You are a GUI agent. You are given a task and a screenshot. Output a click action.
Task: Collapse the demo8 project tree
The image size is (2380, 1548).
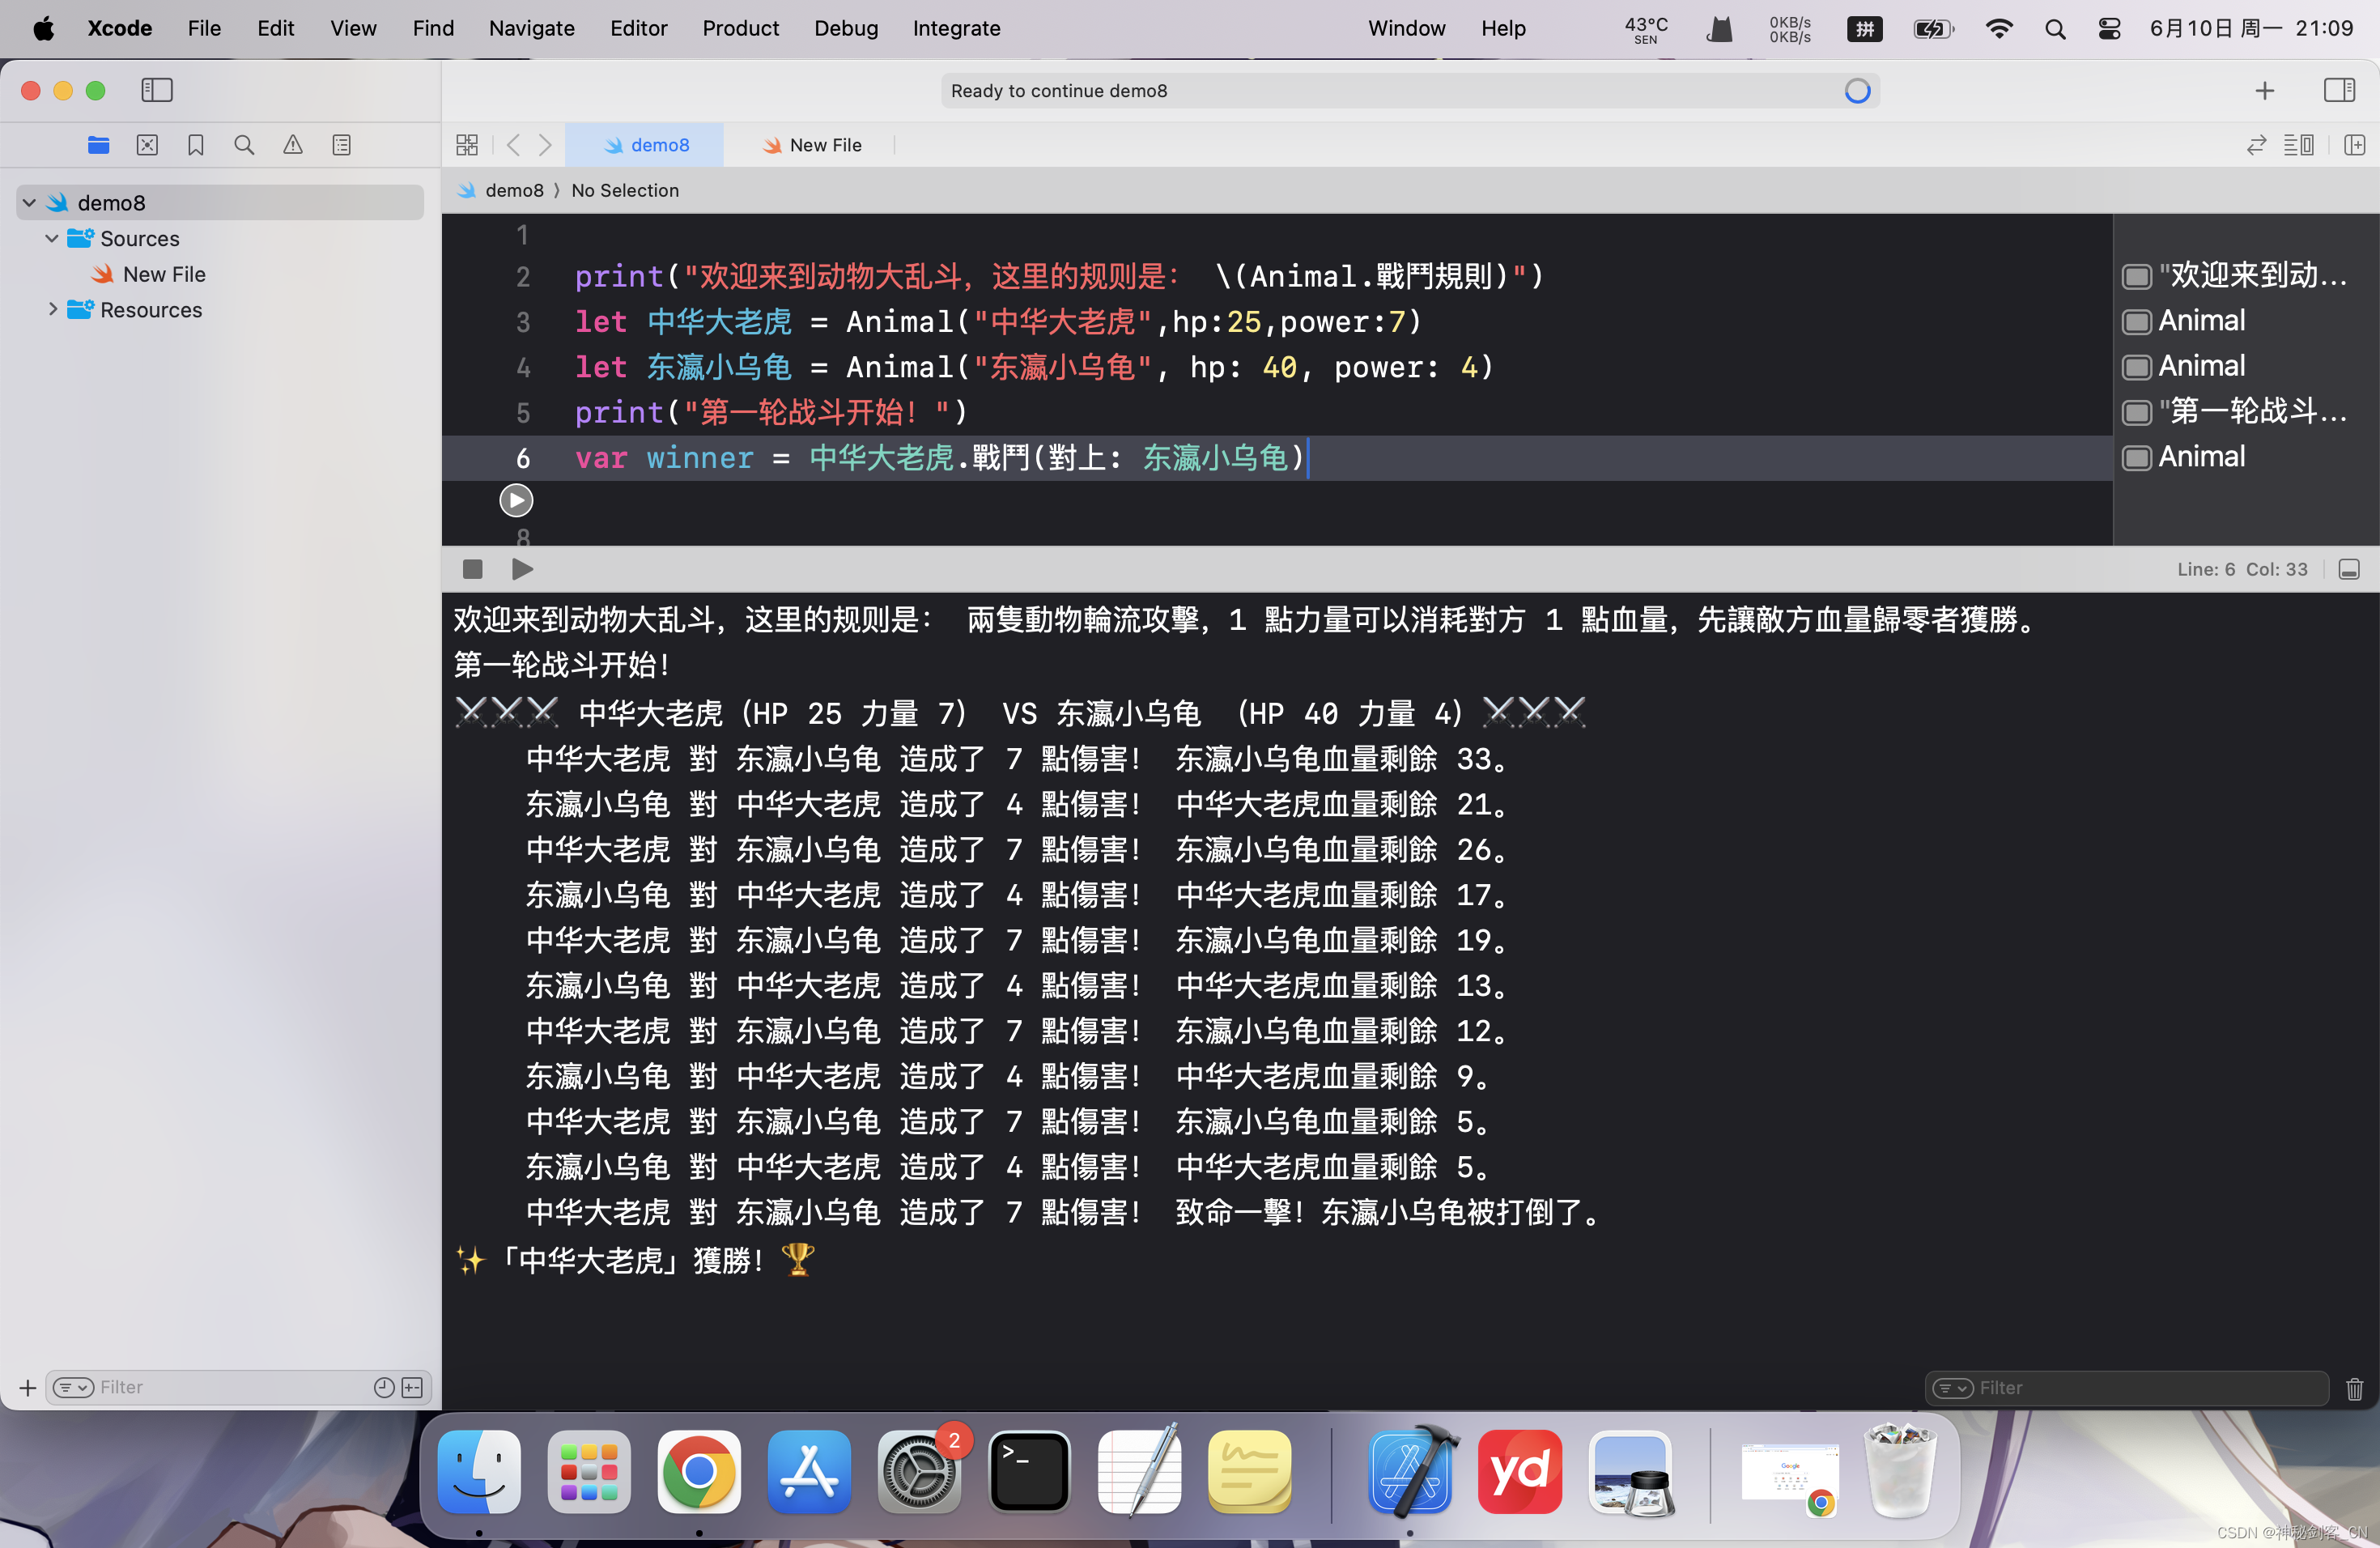click(30, 203)
